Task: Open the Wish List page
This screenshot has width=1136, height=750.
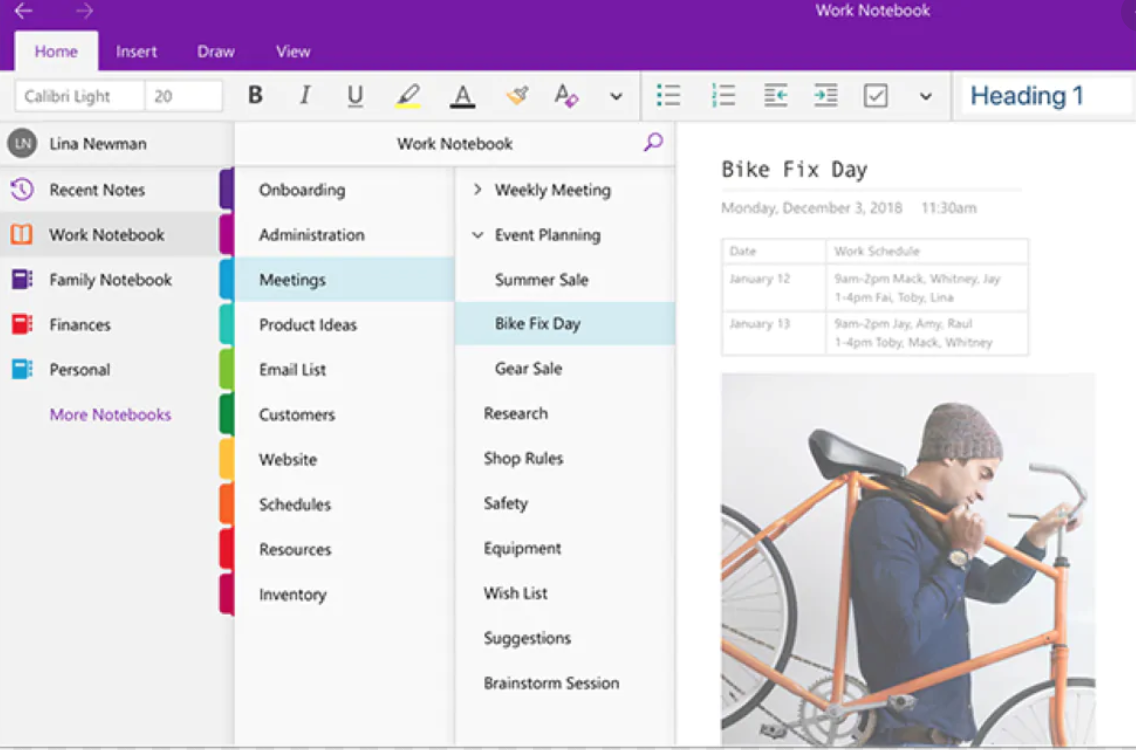Action: point(565,593)
